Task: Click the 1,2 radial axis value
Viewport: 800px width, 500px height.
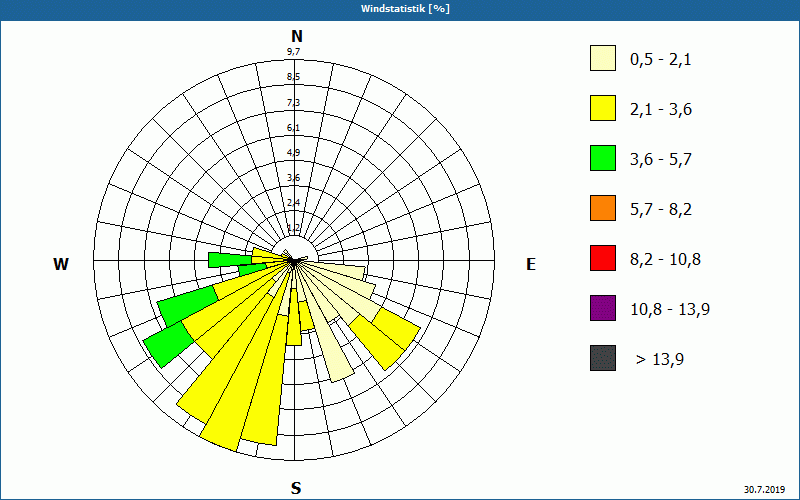Action: point(293,228)
